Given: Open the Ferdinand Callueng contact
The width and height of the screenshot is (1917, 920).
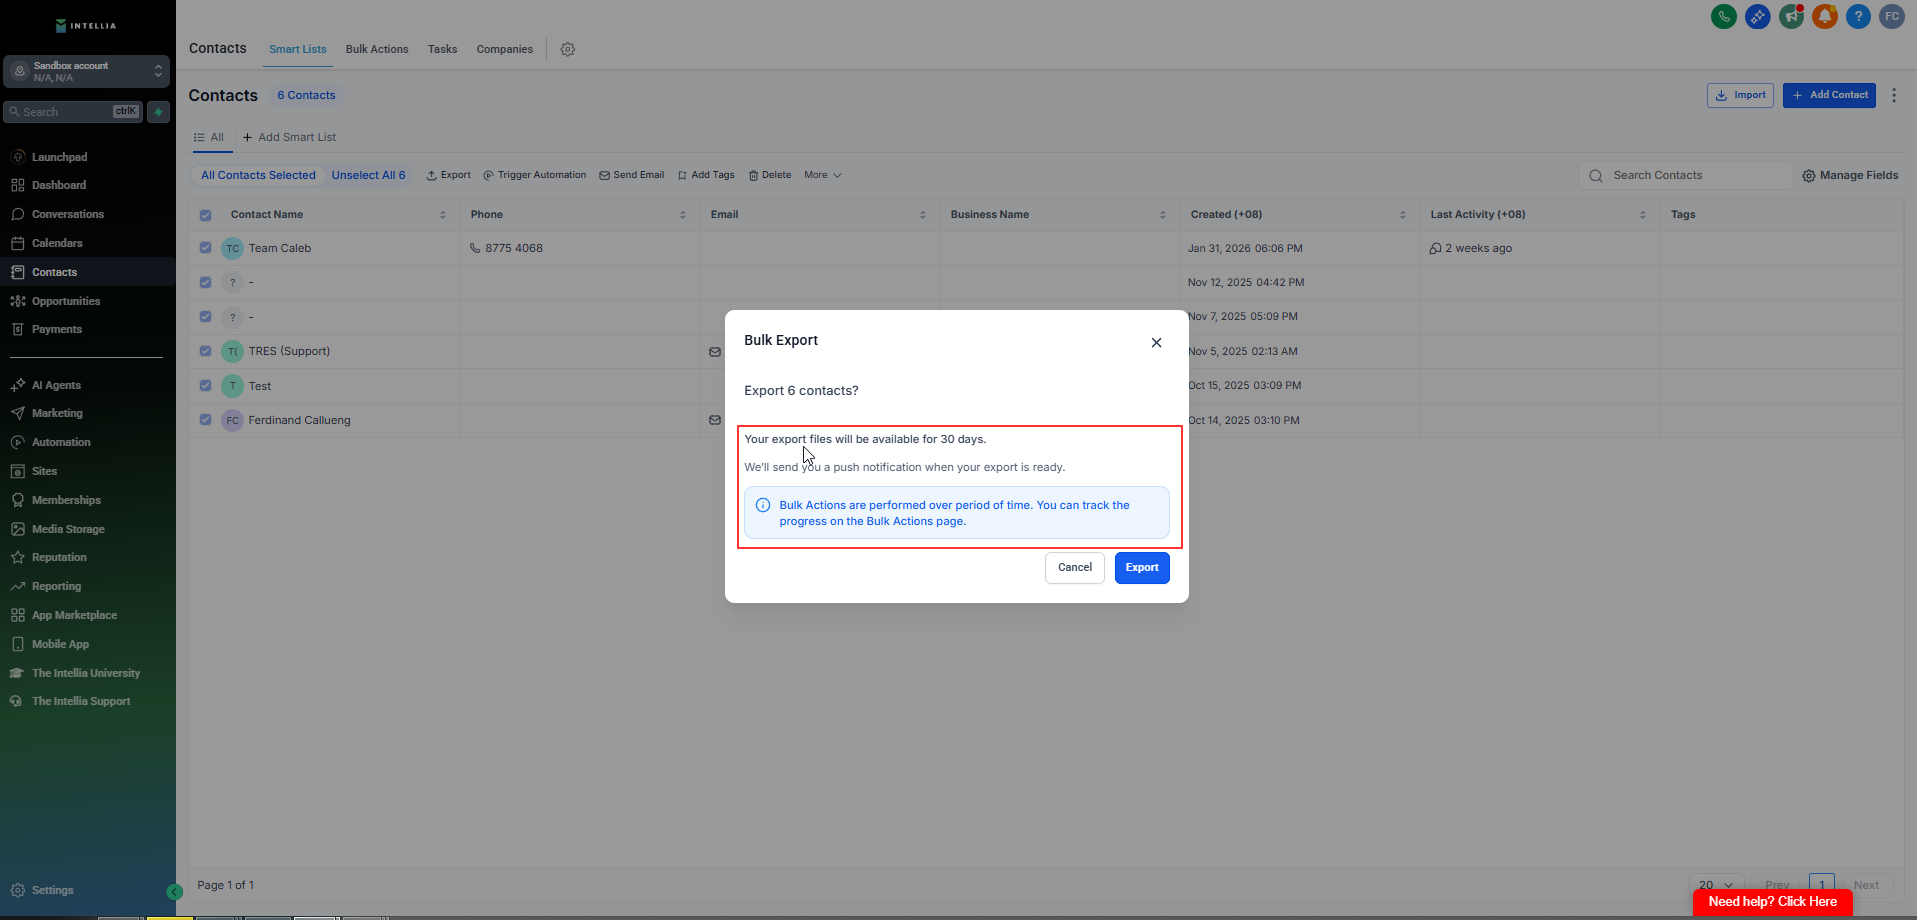Looking at the screenshot, I should [x=299, y=420].
